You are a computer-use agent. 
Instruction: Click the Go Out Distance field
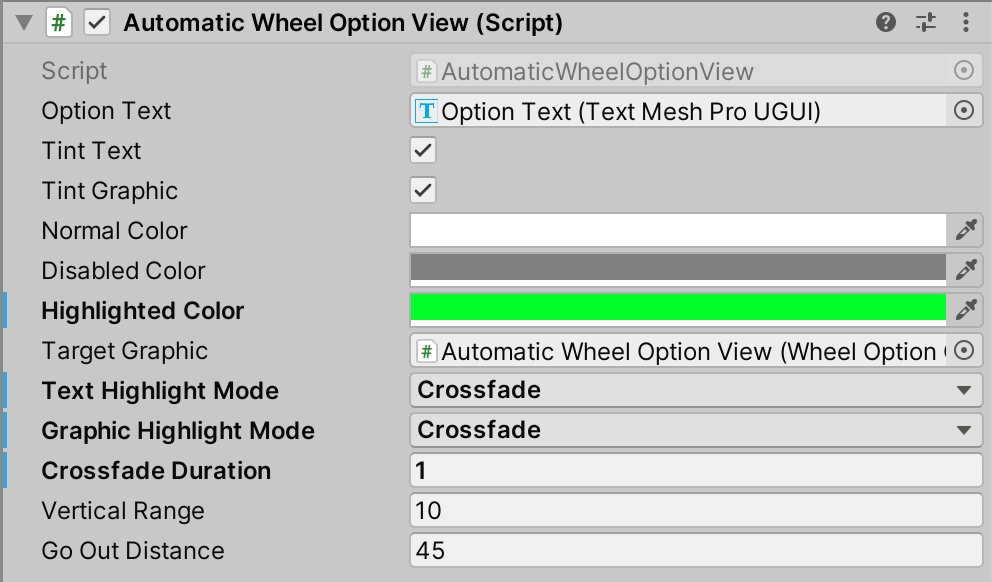pyautogui.click(x=696, y=550)
